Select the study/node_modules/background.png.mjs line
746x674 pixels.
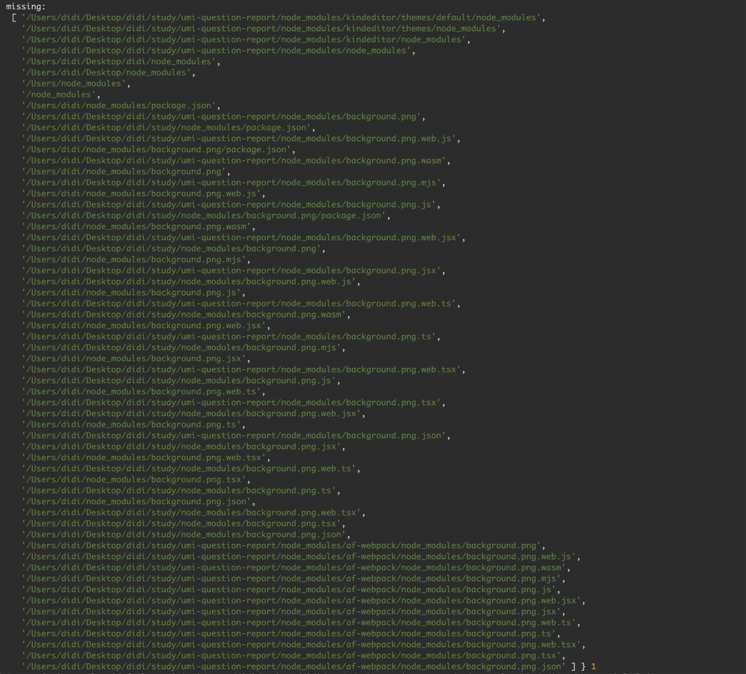click(x=184, y=348)
